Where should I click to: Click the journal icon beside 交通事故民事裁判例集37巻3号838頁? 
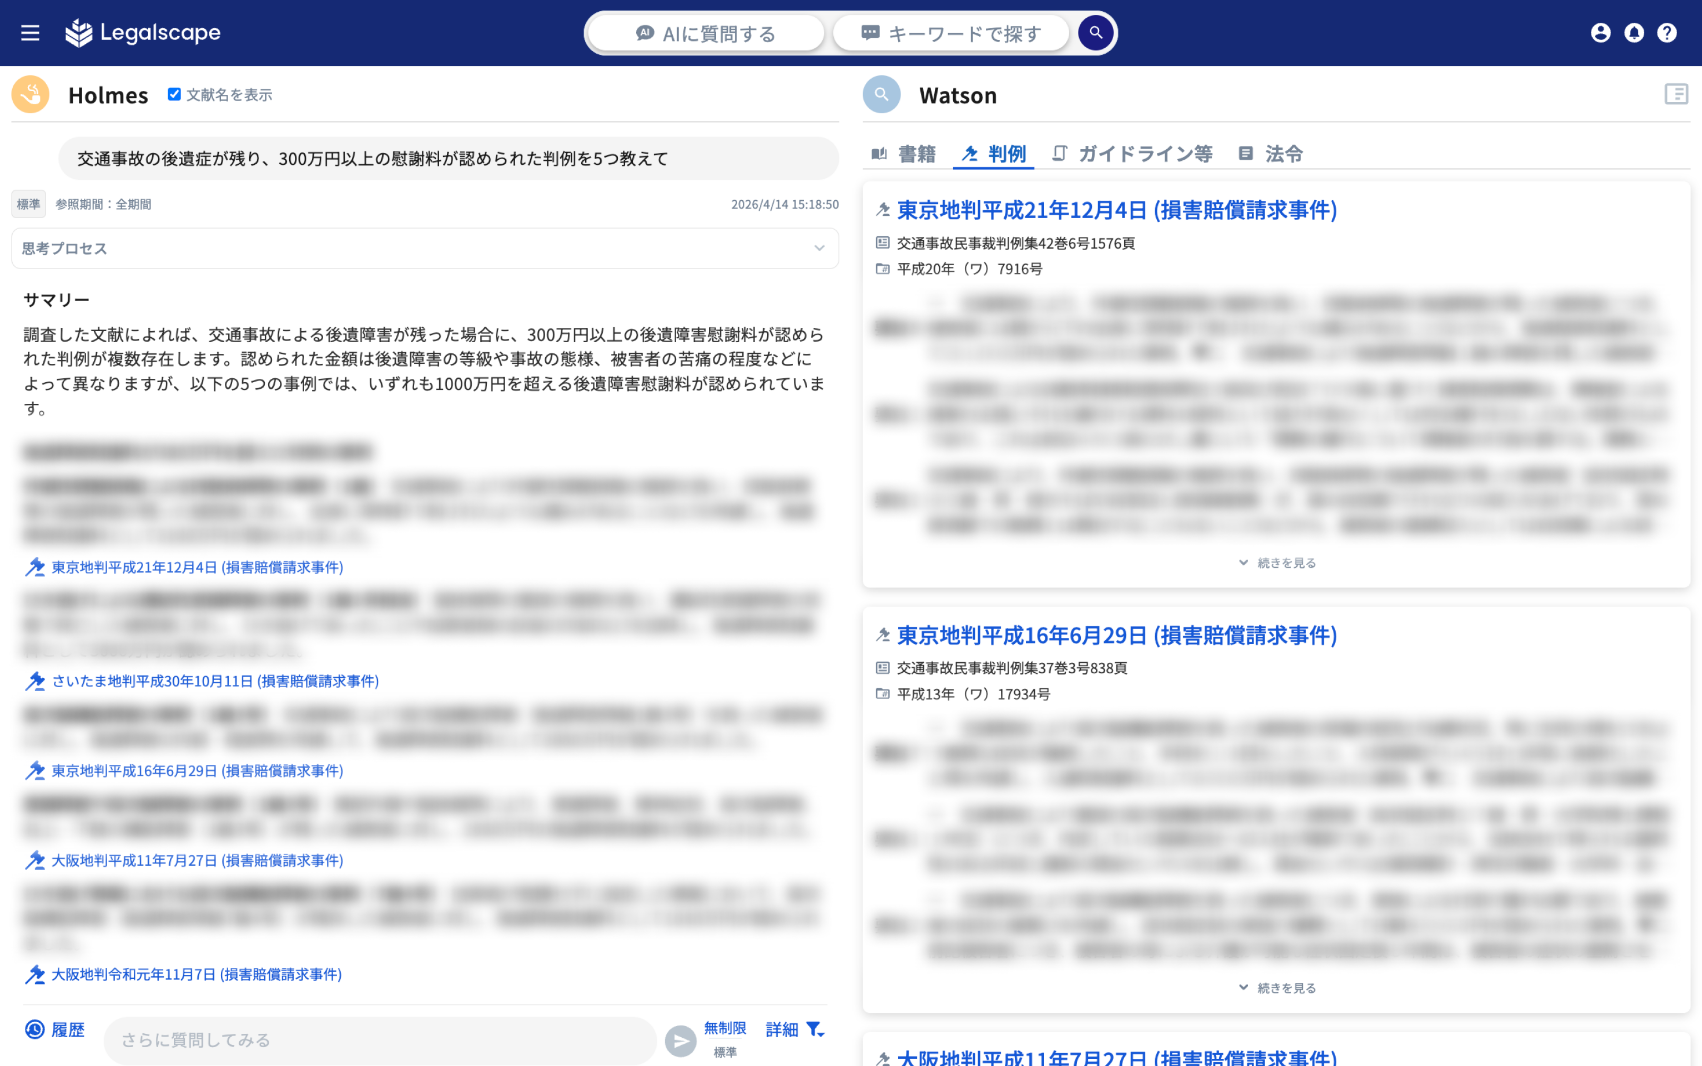(883, 668)
